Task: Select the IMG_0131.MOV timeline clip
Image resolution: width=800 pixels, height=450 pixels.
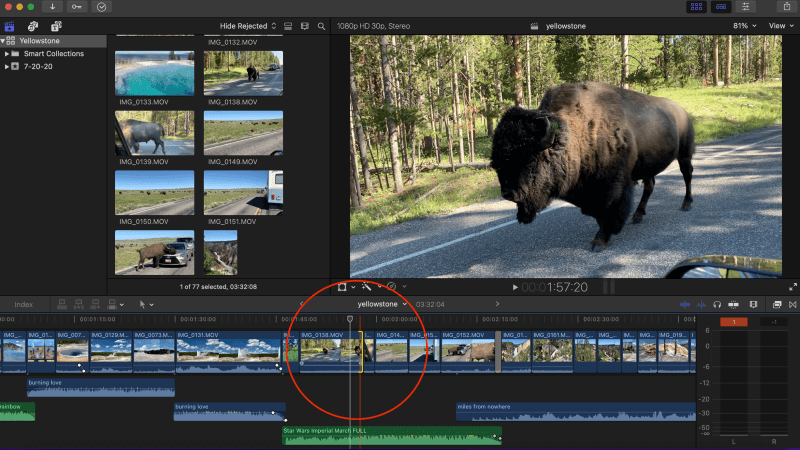Action: pos(228,352)
